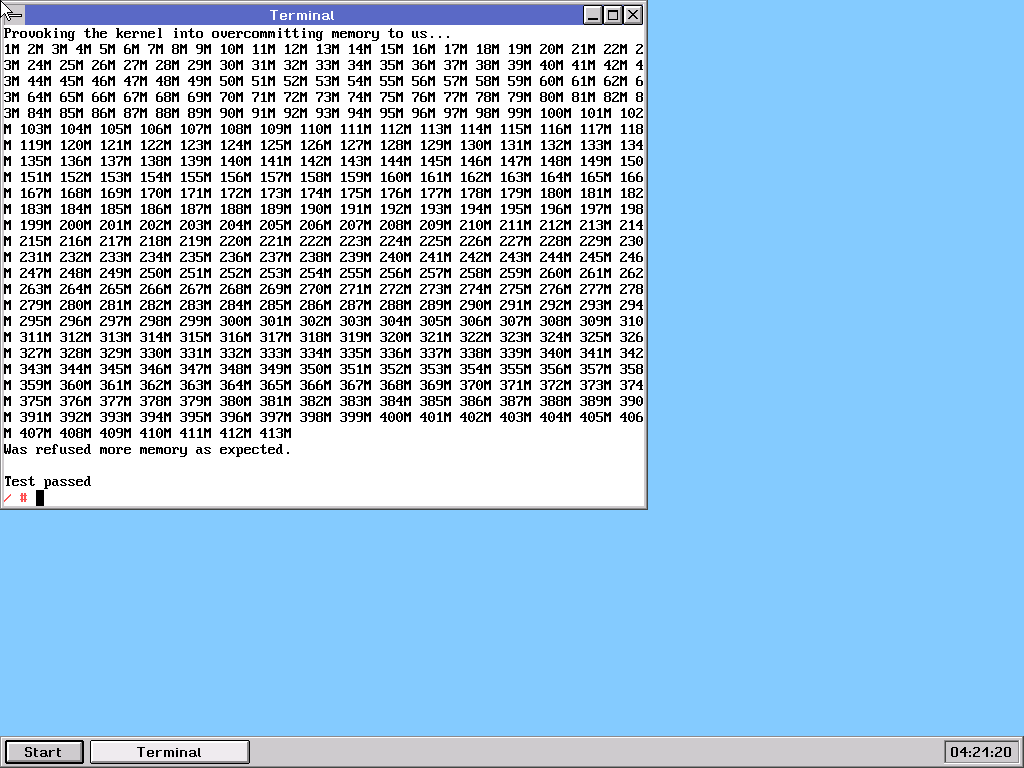This screenshot has width=1024, height=768.
Task: Click the shell prompt cursor block
Action: point(40,498)
